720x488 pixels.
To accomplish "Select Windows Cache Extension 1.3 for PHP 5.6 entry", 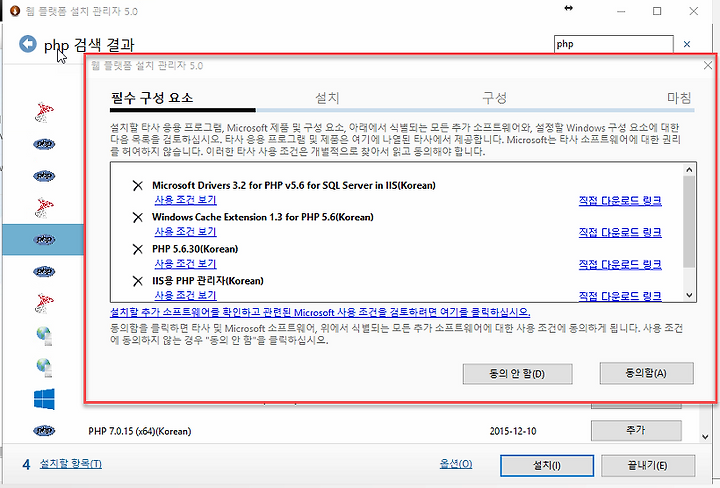I will [263, 217].
